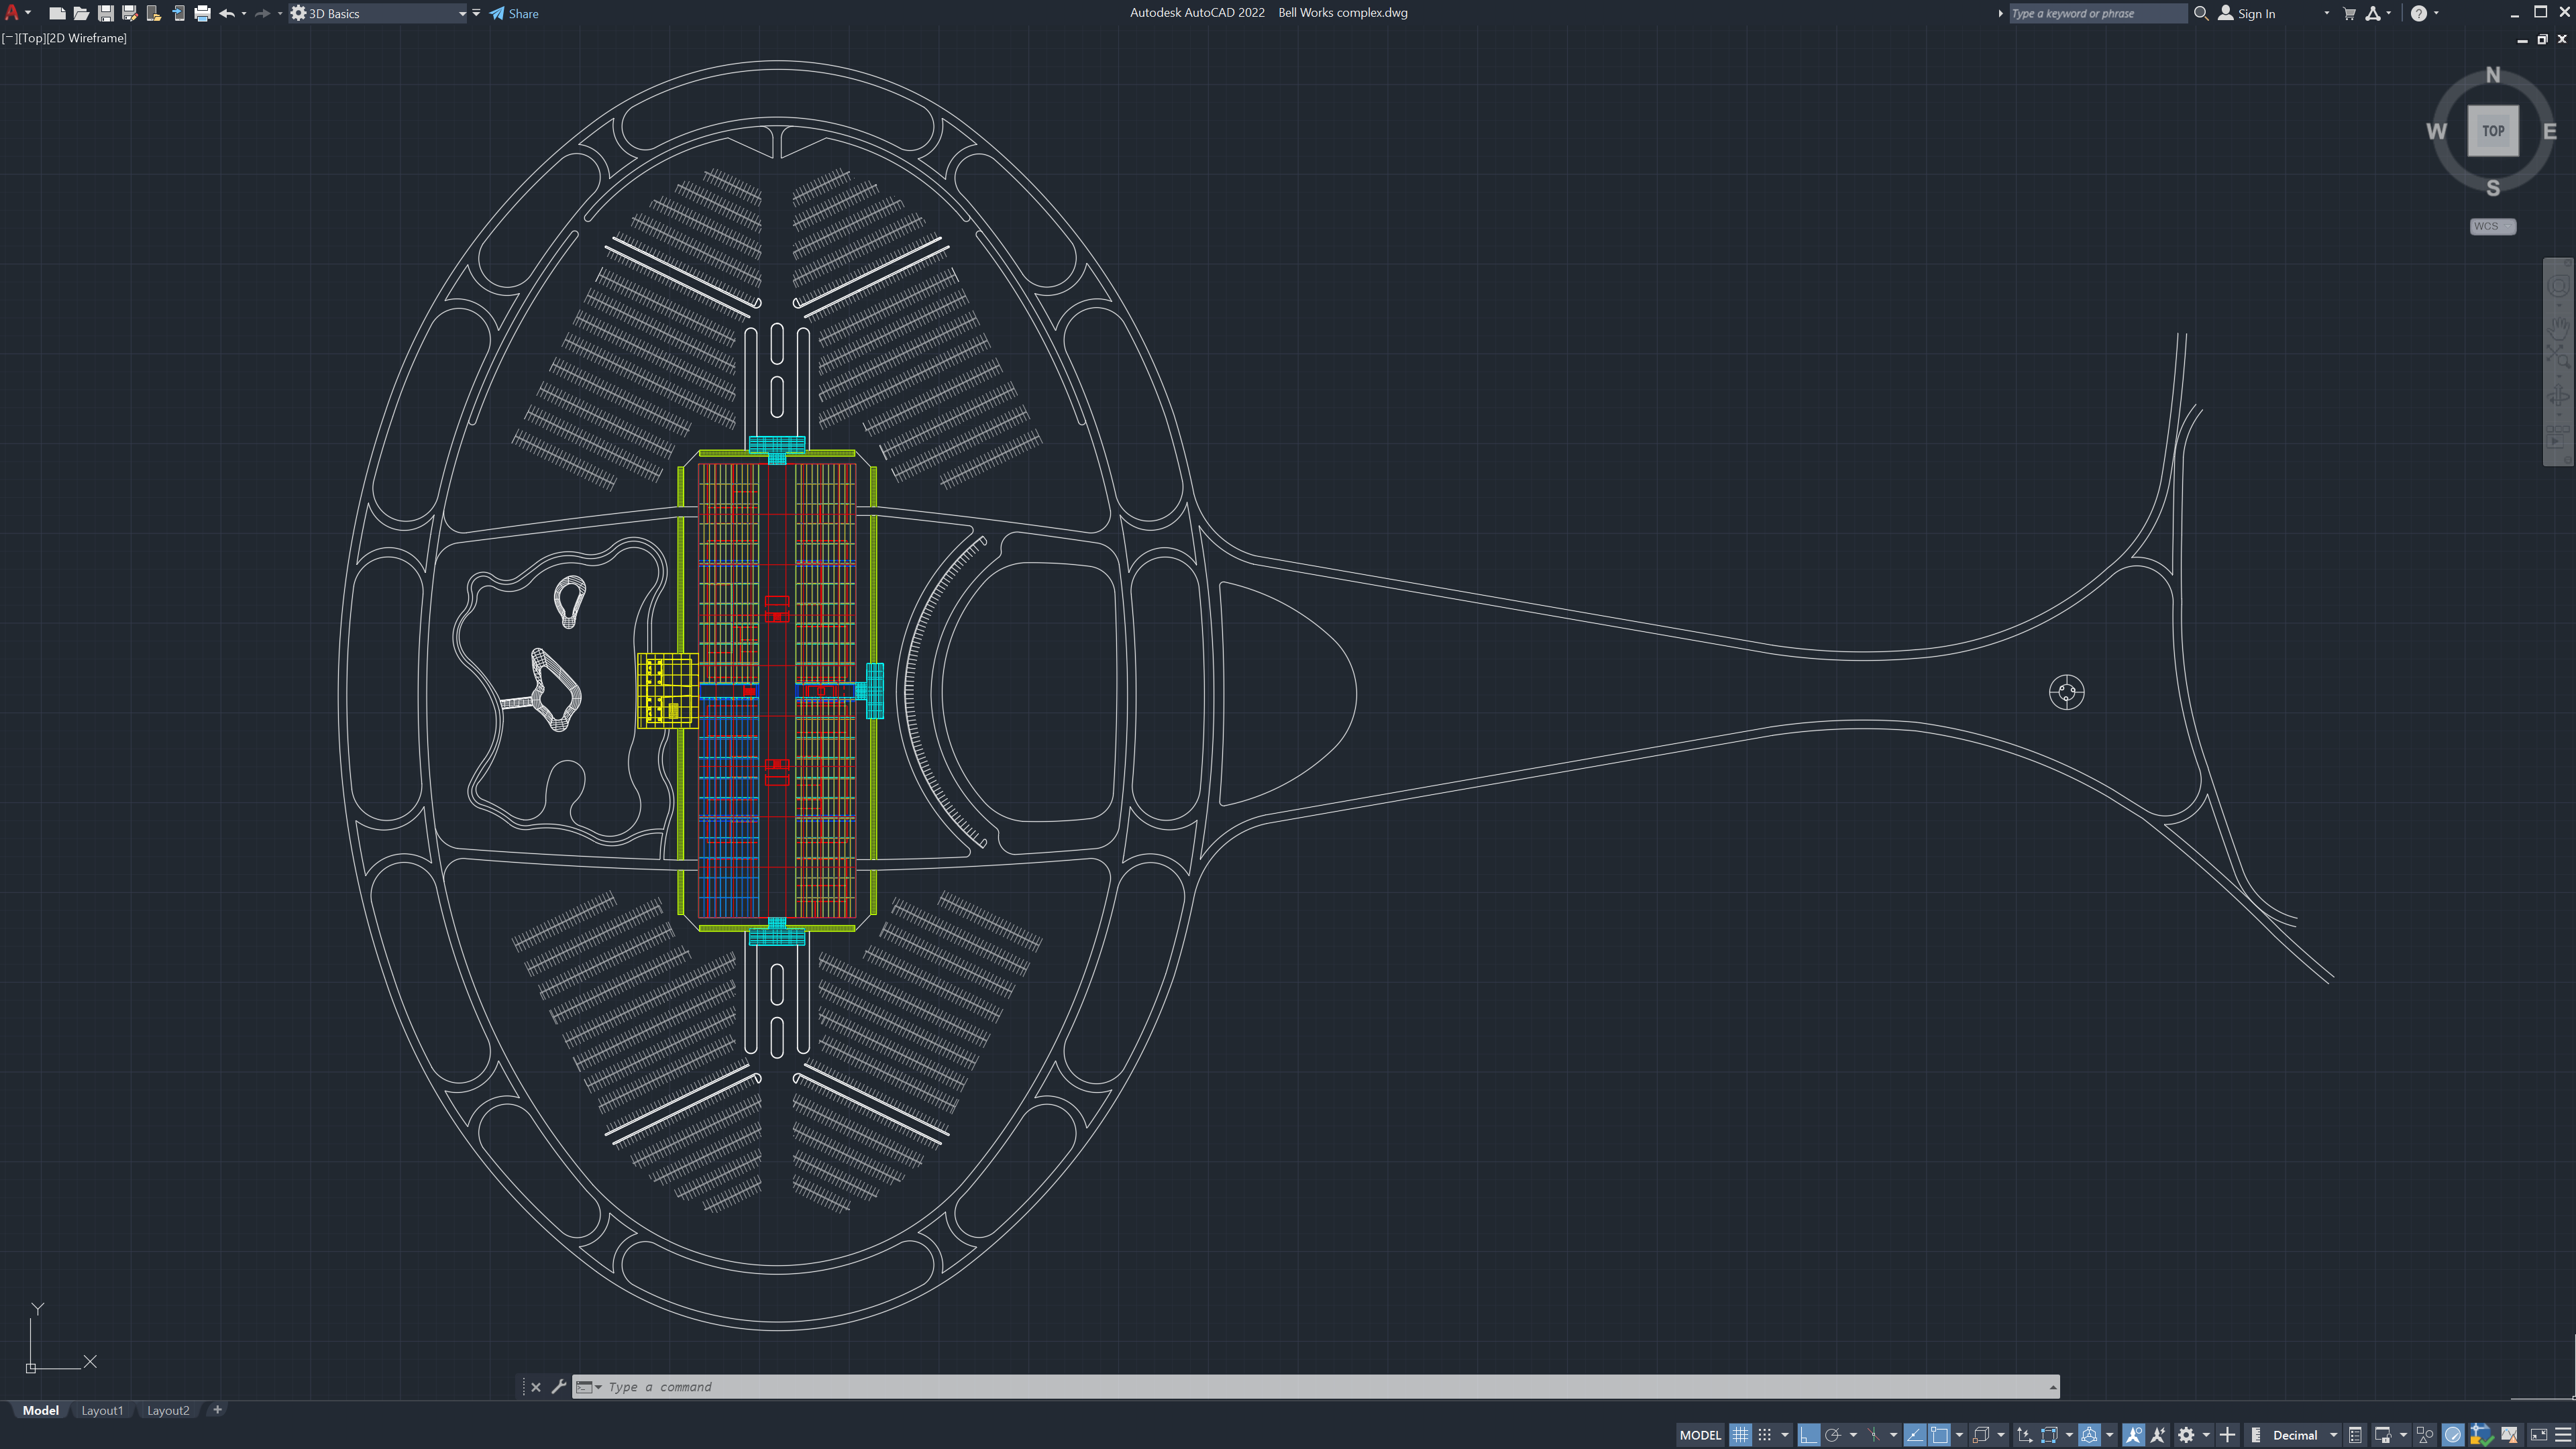Screen dimensions: 2576x1449
Task: Toggle Ortho mode in status bar
Action: [1808, 1435]
